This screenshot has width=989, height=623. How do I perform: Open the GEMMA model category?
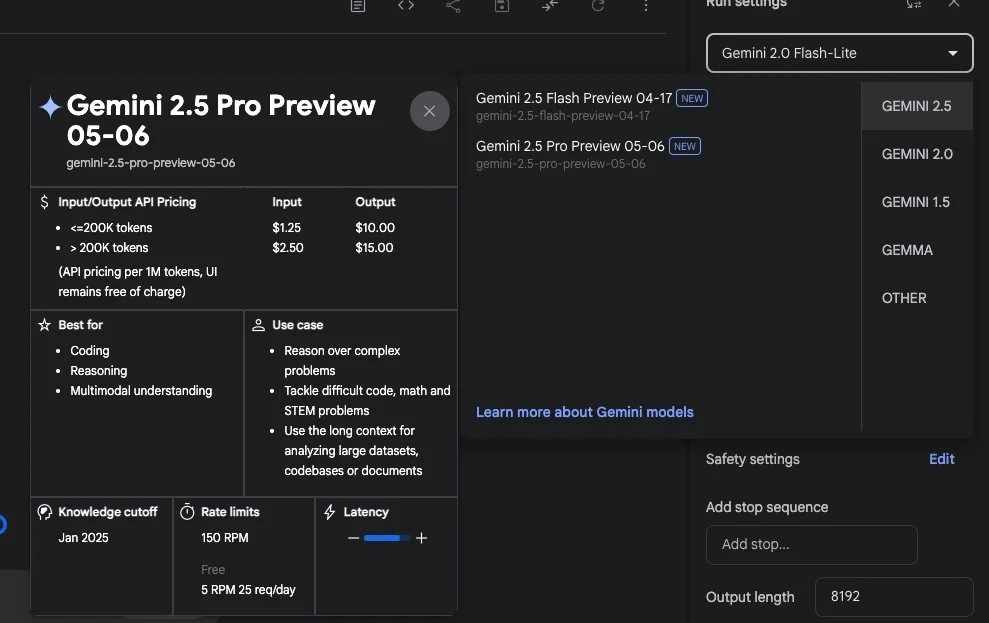coord(907,250)
